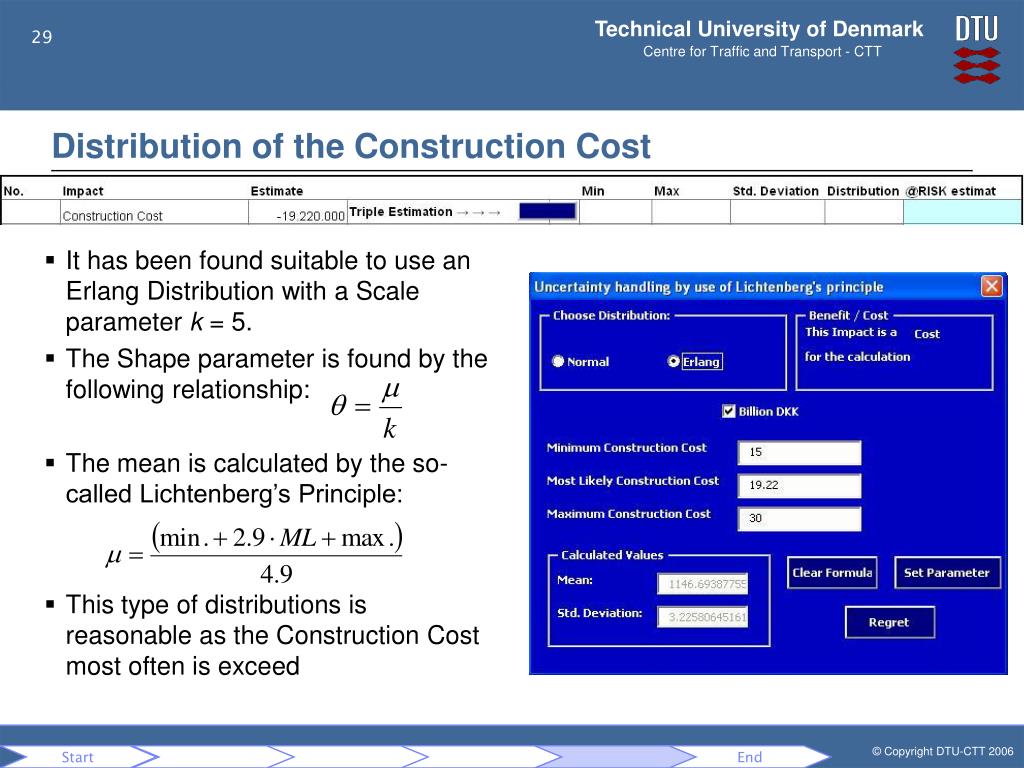
Task: Click the calculated Std. Deviation value field
Action: [x=703, y=616]
